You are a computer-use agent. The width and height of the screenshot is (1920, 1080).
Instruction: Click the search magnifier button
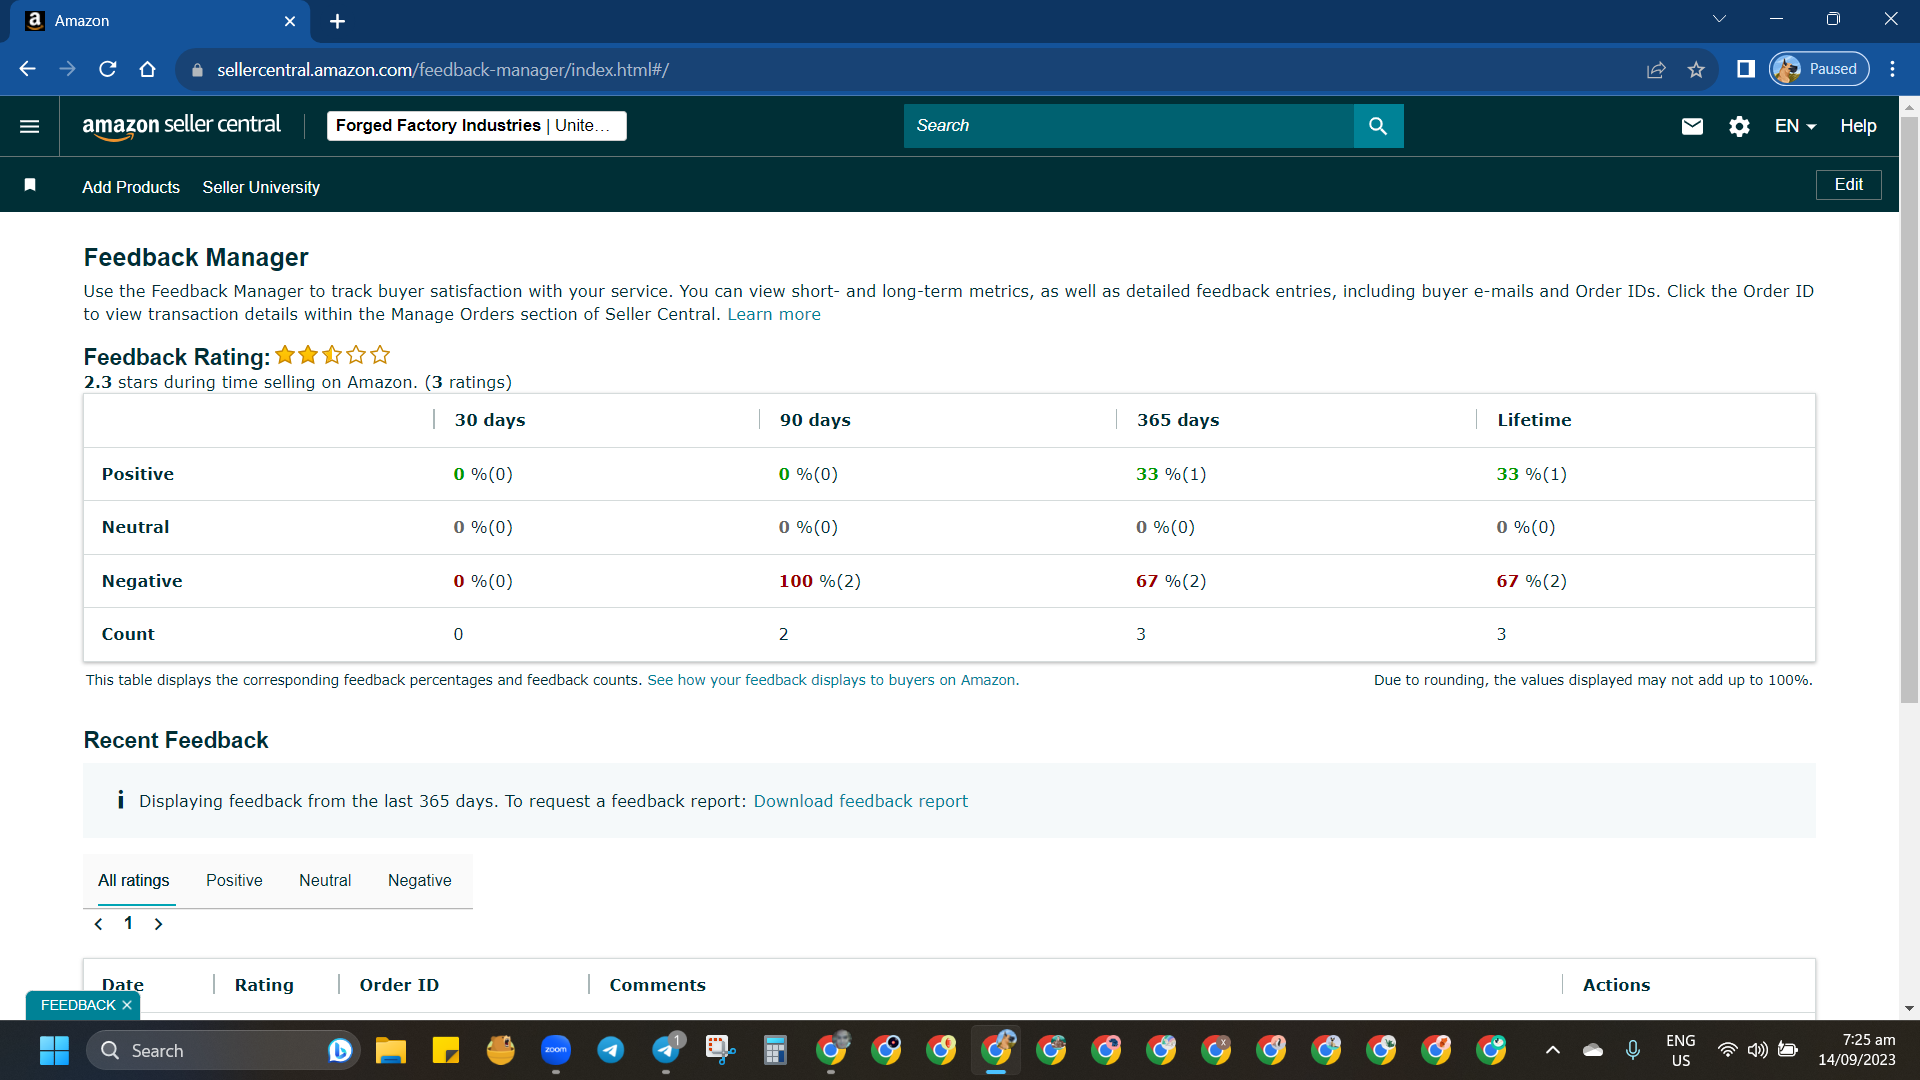click(x=1378, y=126)
